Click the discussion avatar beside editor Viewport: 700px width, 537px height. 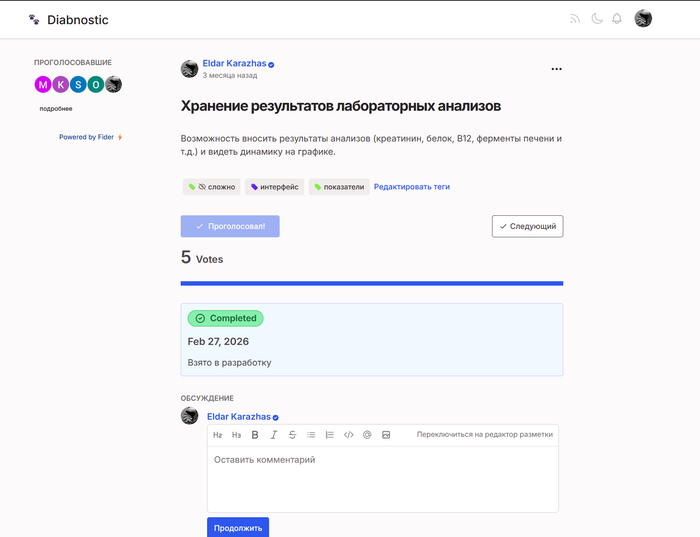(189, 416)
